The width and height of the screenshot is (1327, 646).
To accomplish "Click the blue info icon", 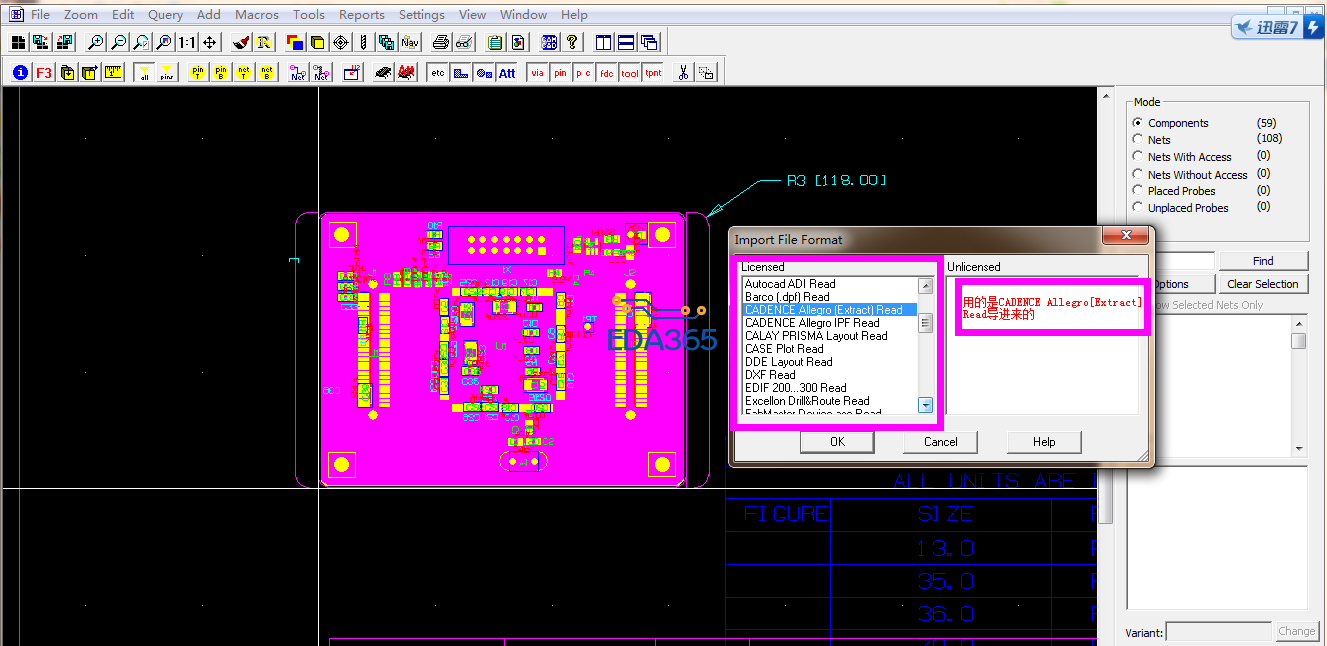I will 20,73.
